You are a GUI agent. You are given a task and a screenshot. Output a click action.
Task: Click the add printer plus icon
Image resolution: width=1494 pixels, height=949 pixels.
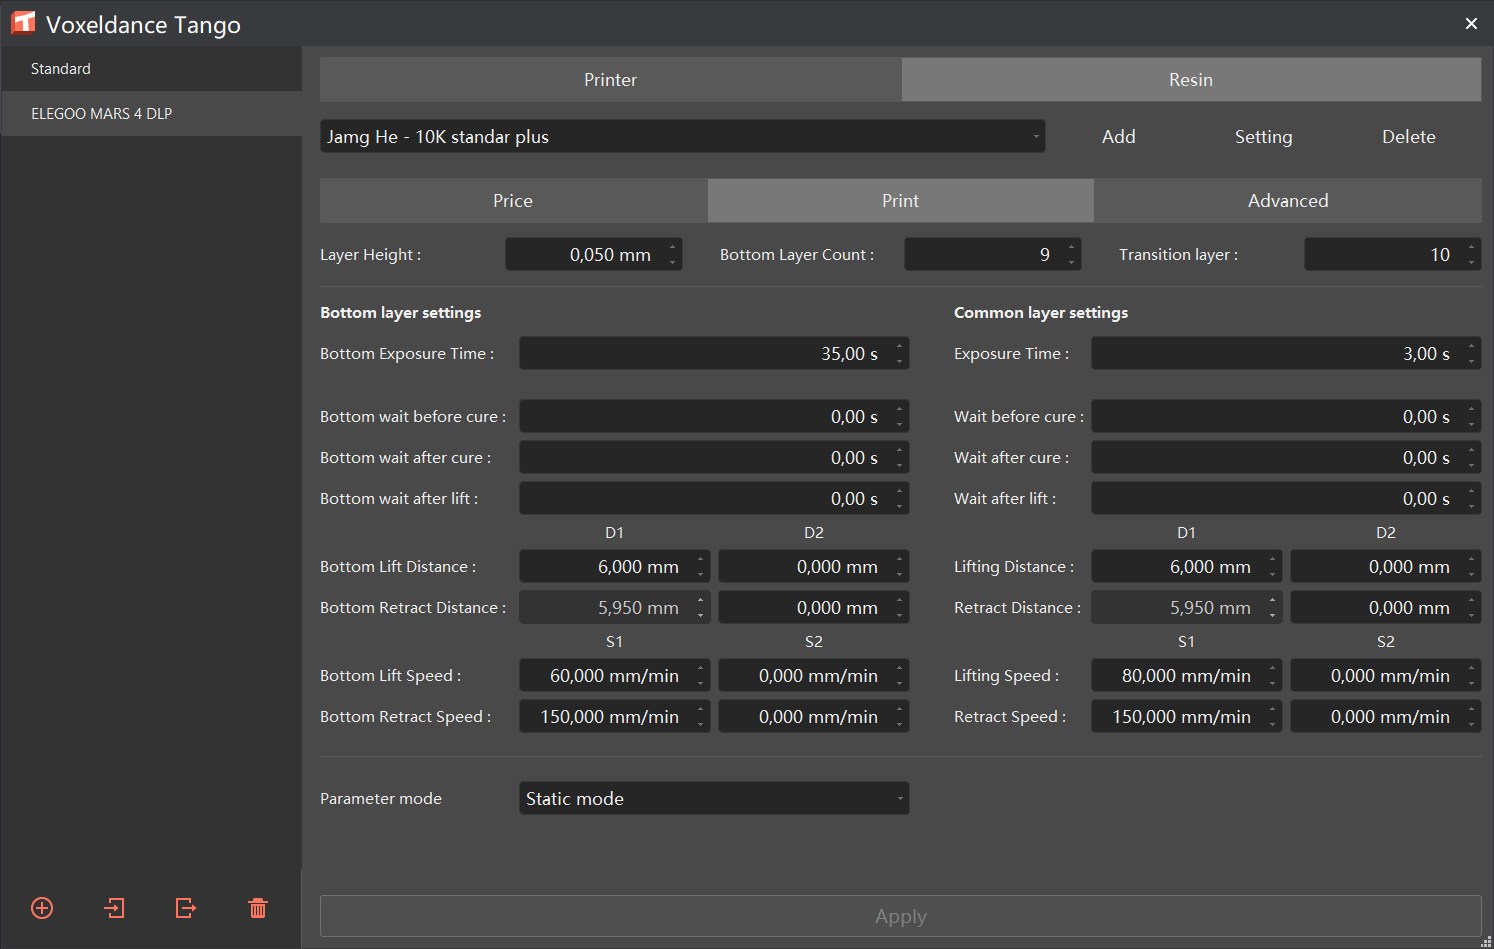(x=42, y=908)
